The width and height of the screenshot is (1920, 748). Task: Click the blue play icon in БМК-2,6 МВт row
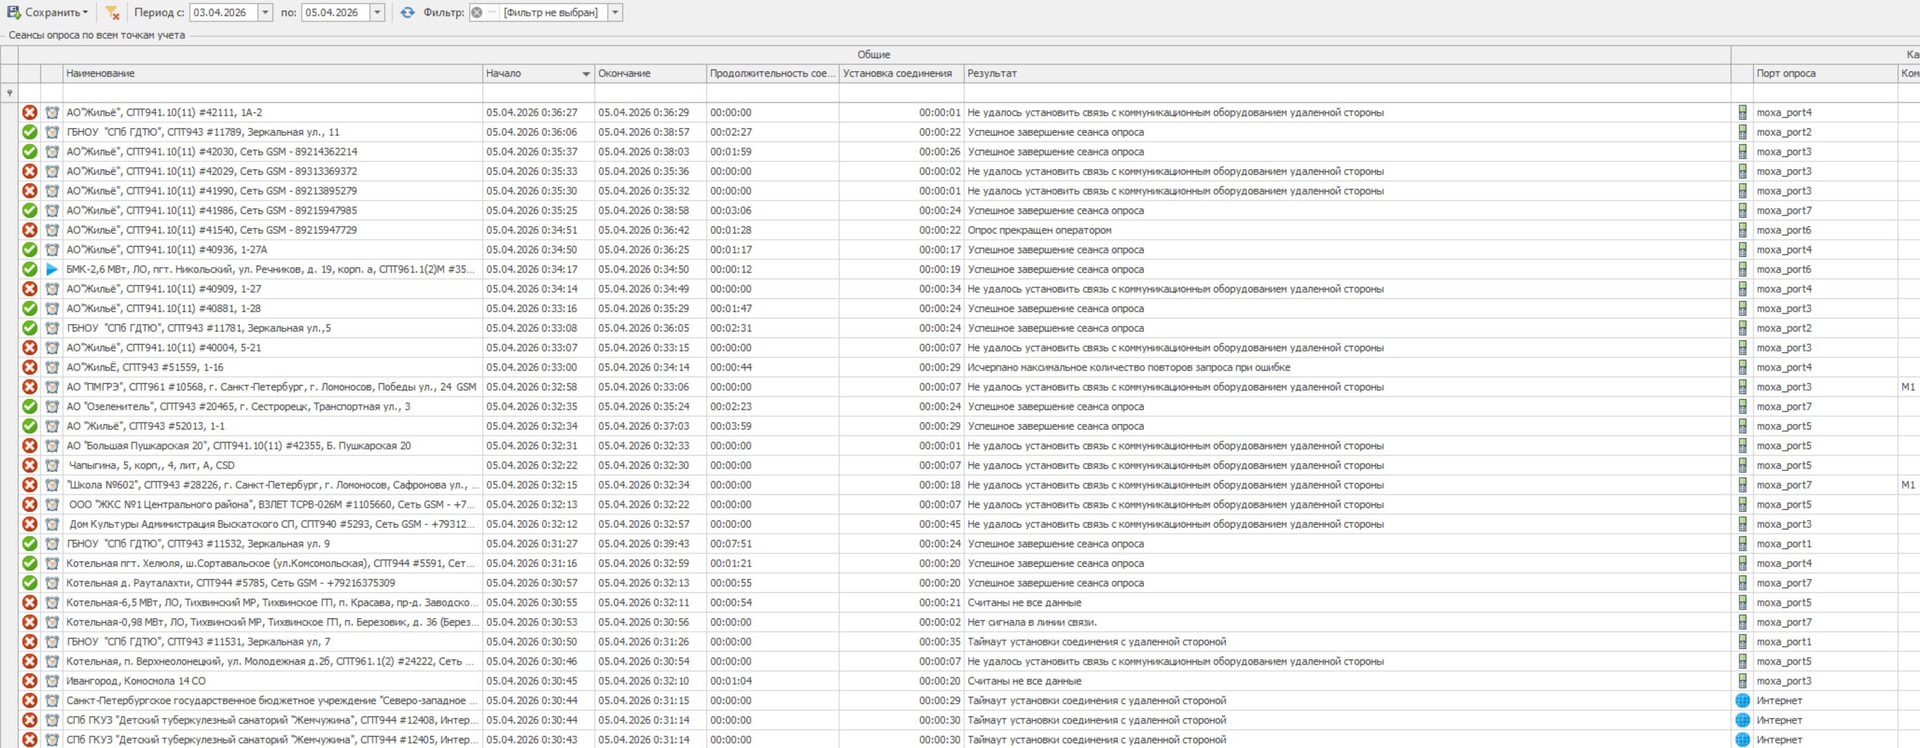pyautogui.click(x=52, y=269)
